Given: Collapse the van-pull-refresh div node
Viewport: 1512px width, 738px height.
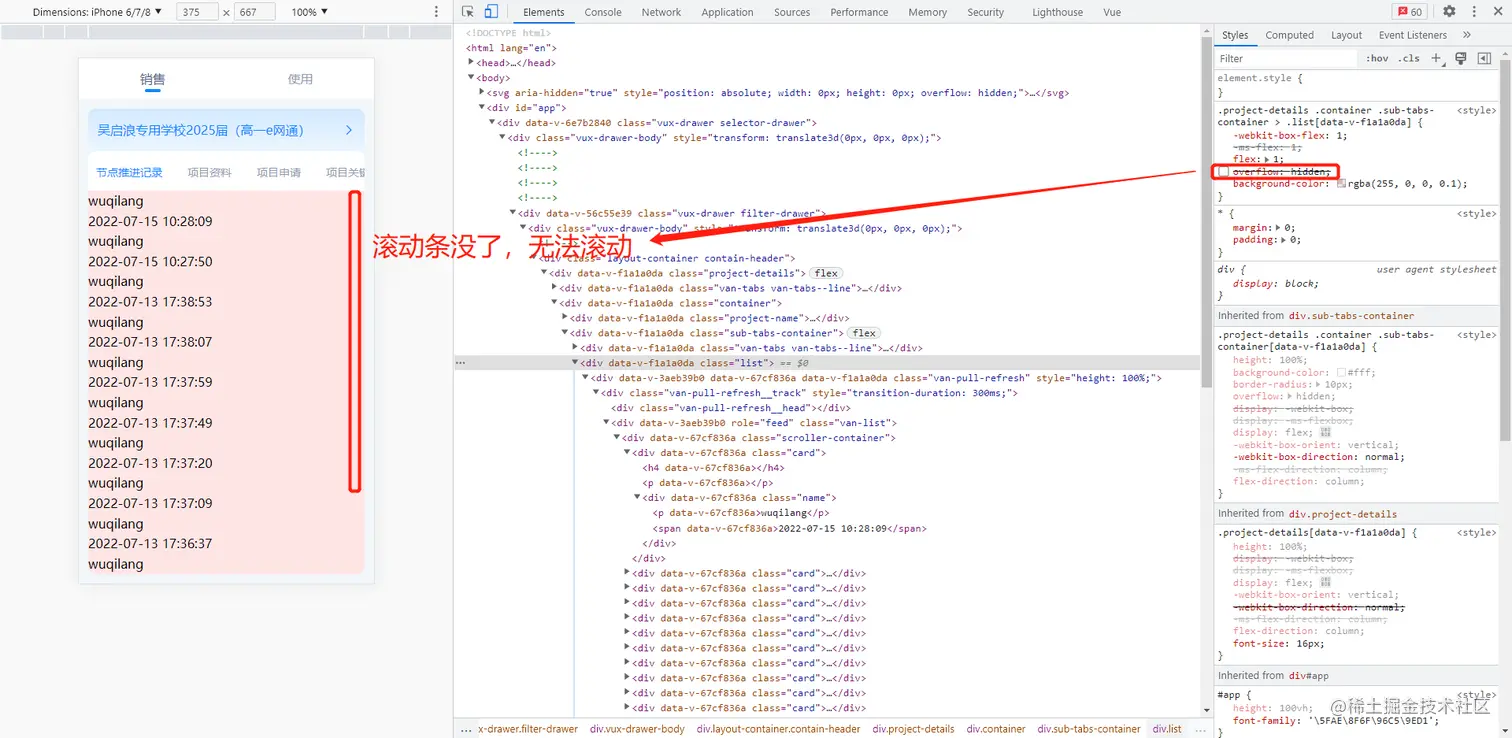Looking at the screenshot, I should [x=585, y=378].
